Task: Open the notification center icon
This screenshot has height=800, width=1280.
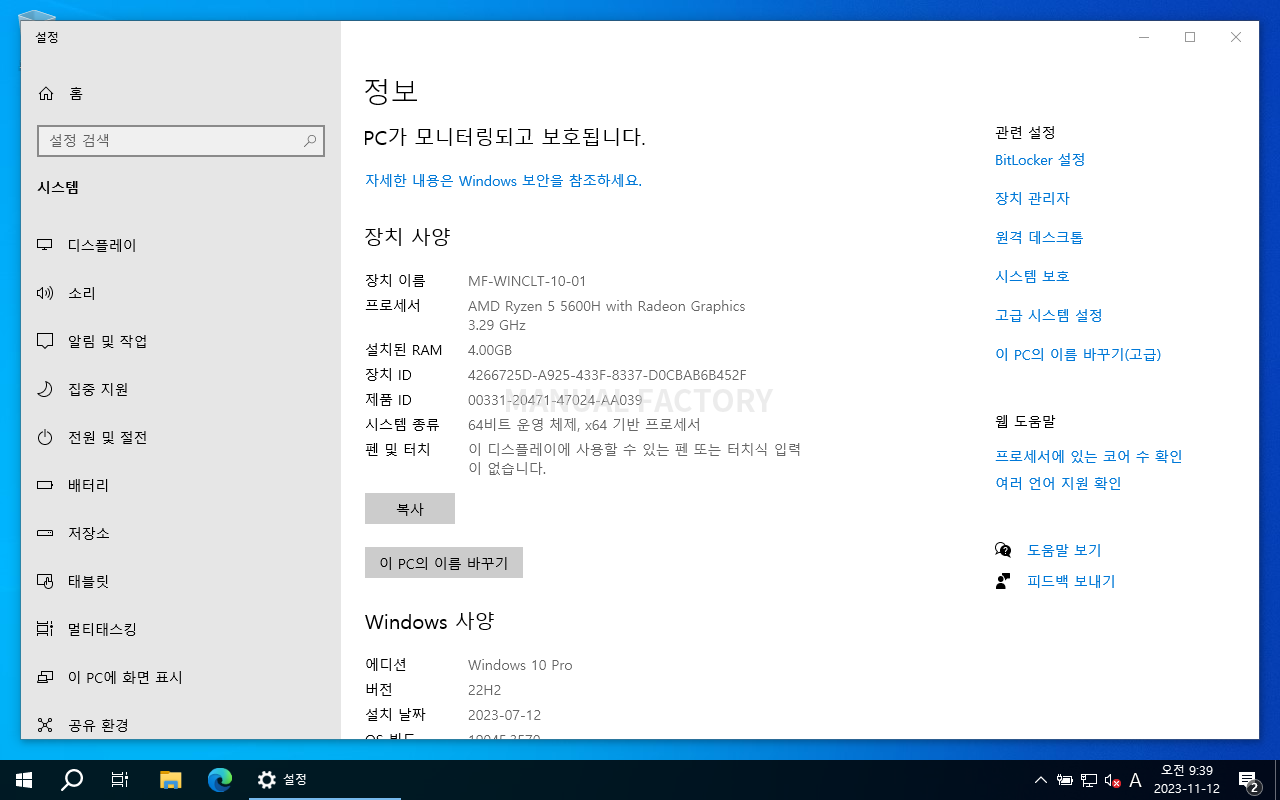Action: click(x=1249, y=780)
